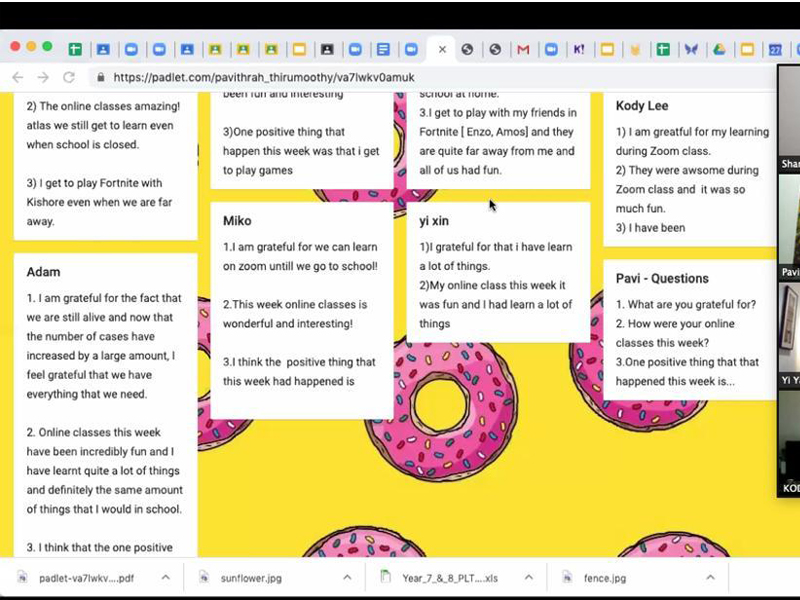Open downloaded padlet-va7lwkv....pdf file
This screenshot has height=600, width=800.
[x=86, y=578]
